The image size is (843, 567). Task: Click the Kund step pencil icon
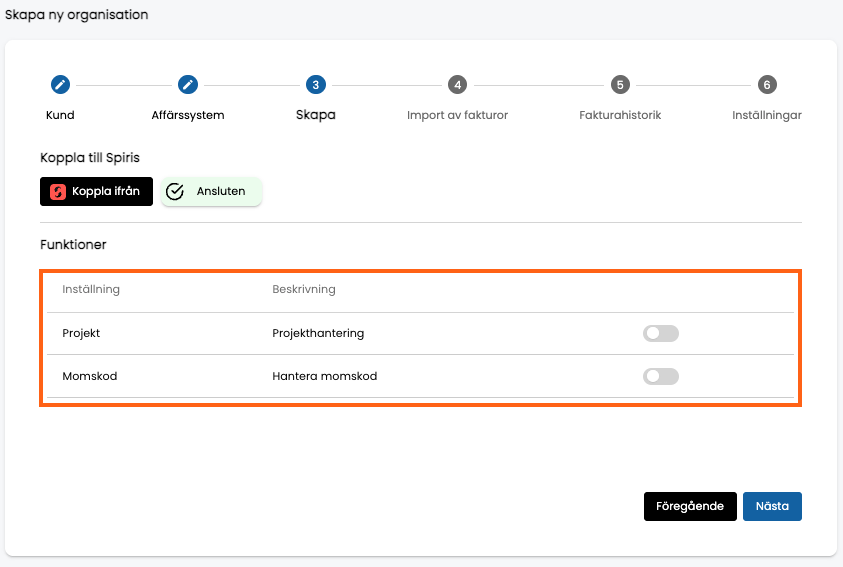tap(60, 85)
